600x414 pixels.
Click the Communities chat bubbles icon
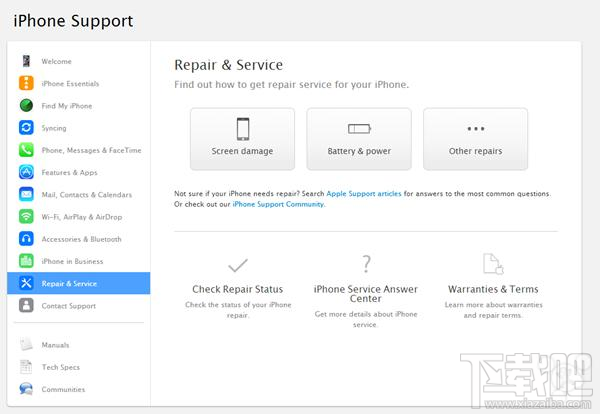[26, 389]
